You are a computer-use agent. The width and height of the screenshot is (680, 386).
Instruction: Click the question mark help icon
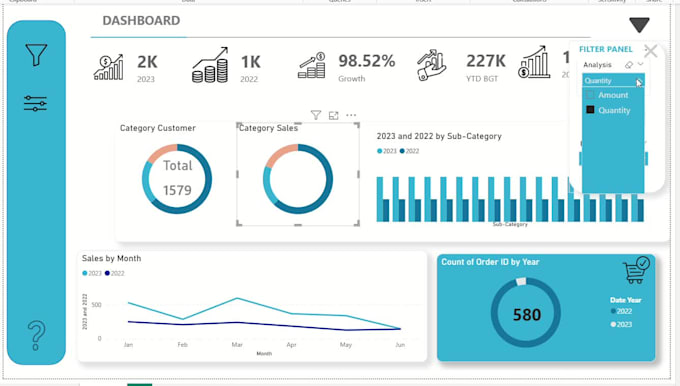click(36, 335)
